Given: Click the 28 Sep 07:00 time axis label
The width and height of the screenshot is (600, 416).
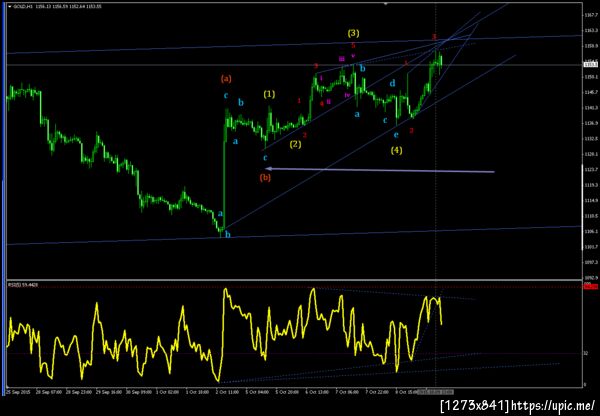Looking at the screenshot, I should point(49,392).
